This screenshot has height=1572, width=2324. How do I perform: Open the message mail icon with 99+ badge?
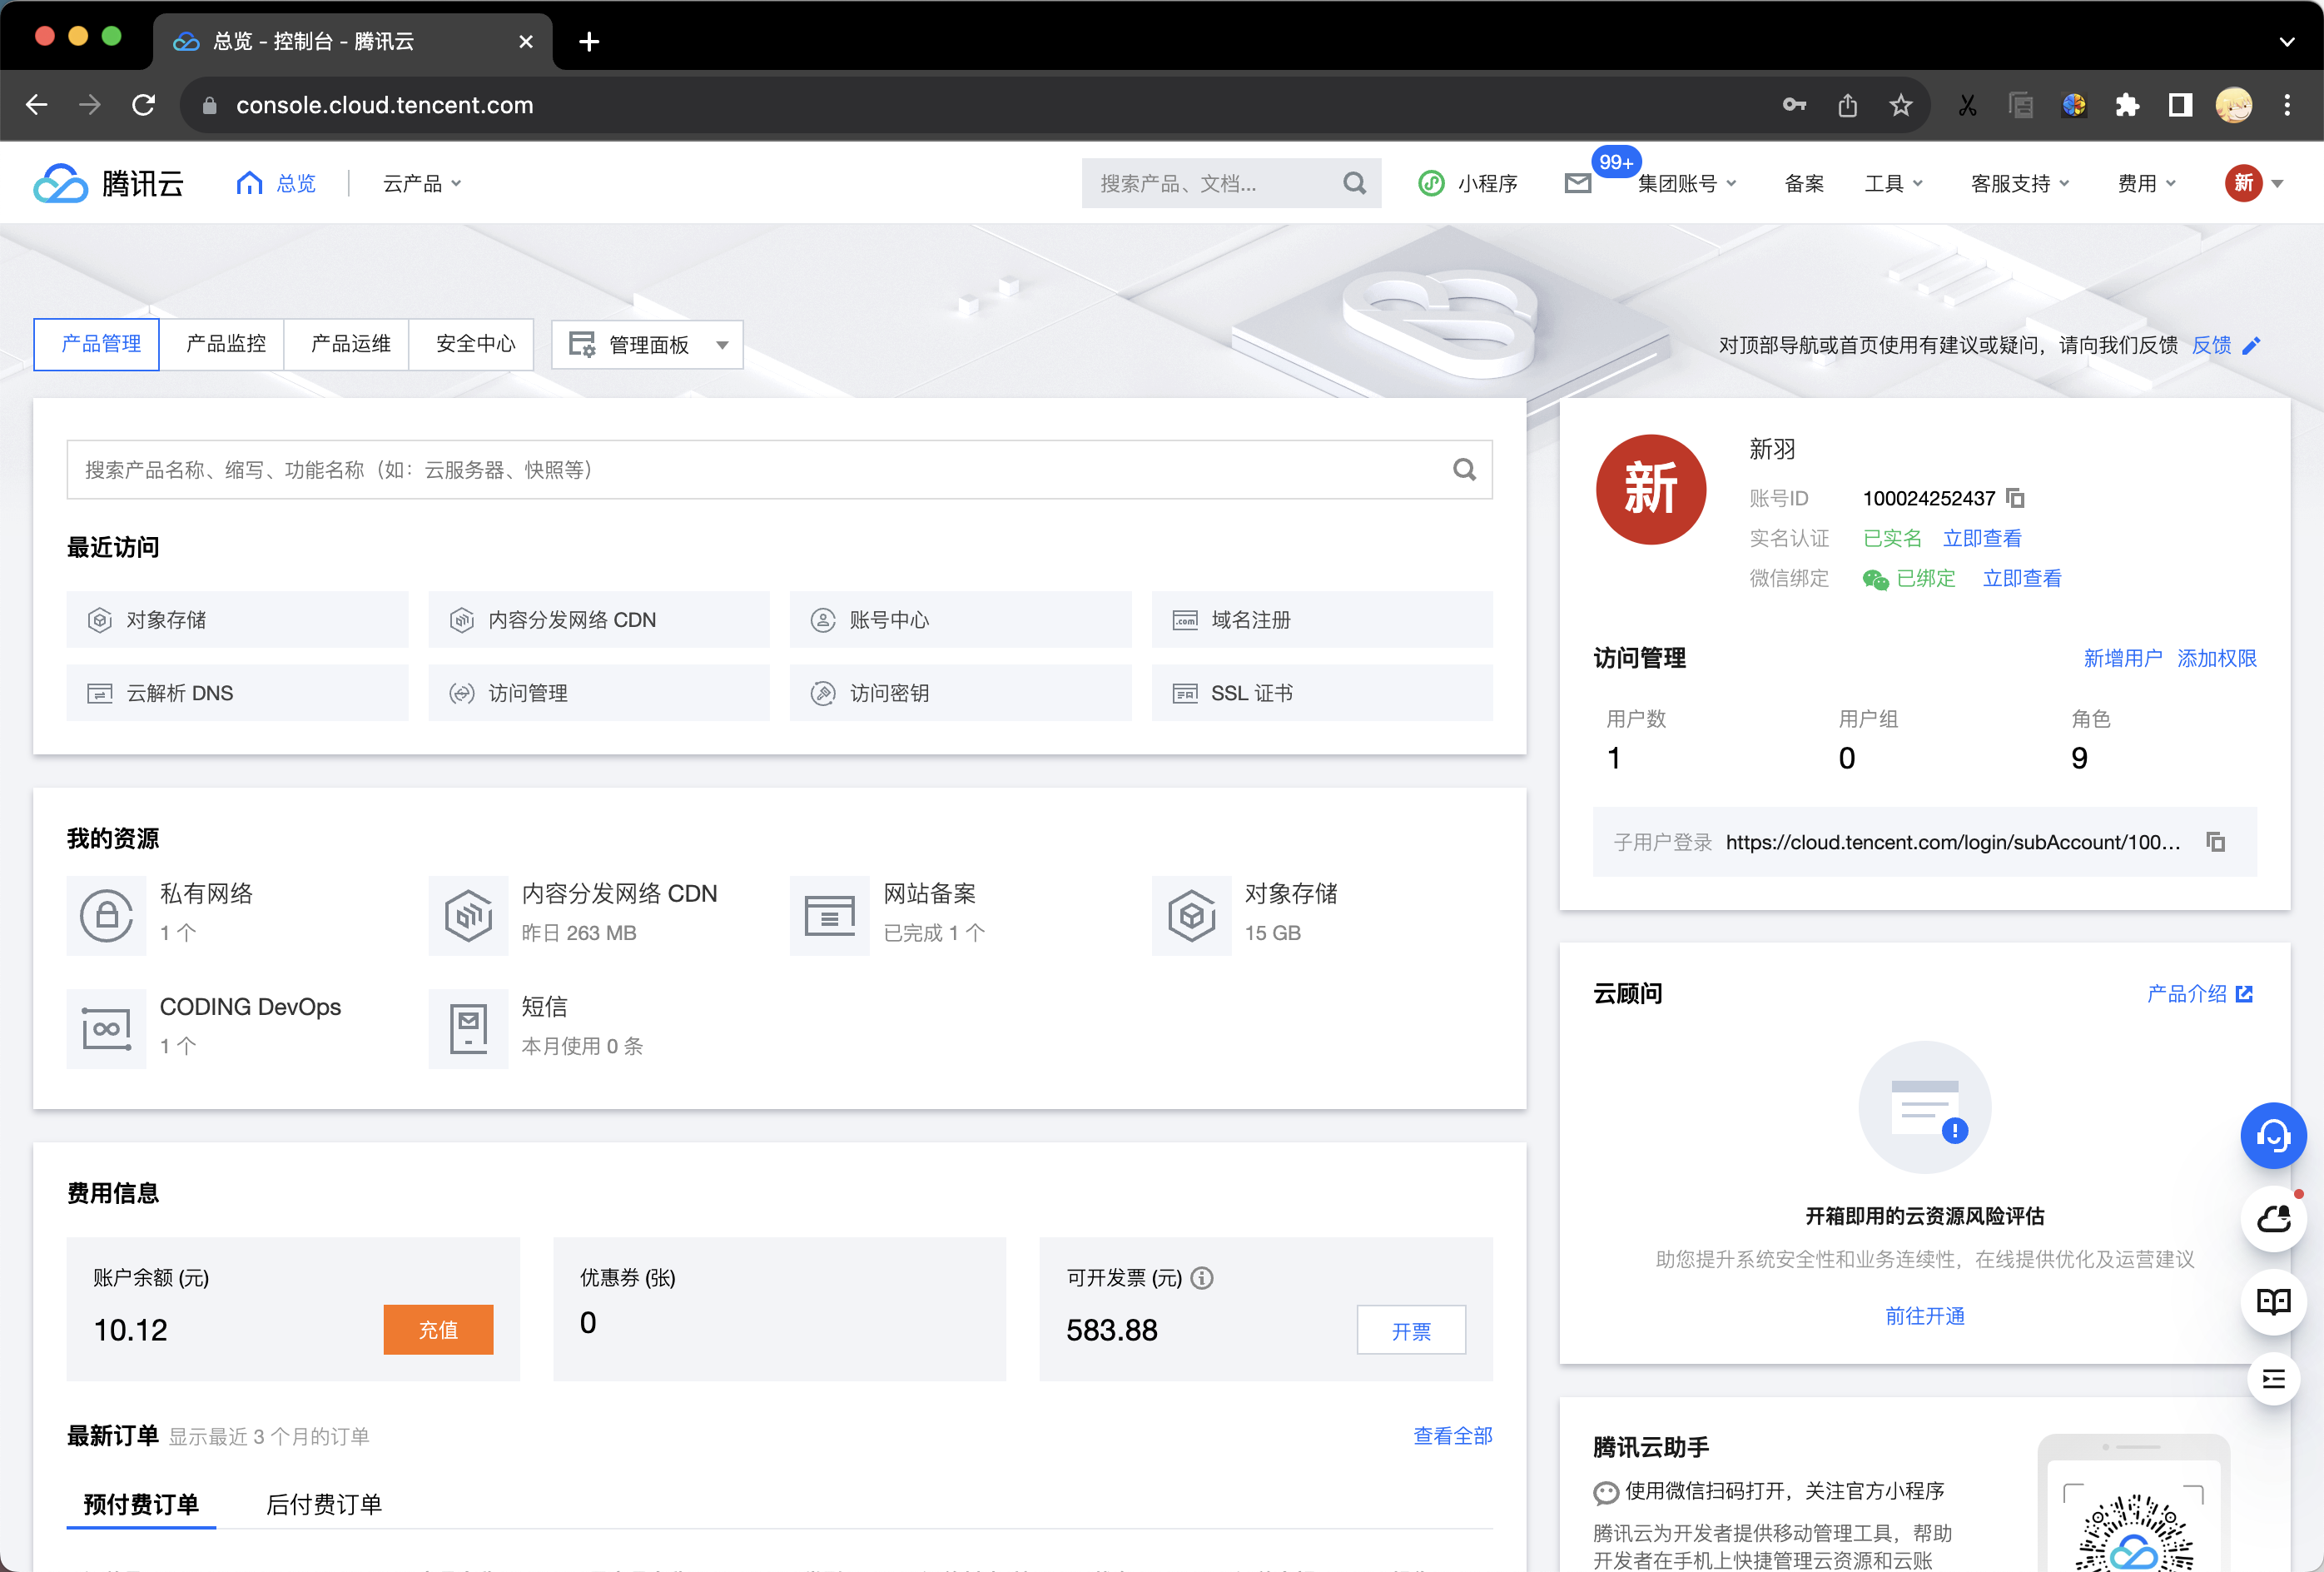1578,183
